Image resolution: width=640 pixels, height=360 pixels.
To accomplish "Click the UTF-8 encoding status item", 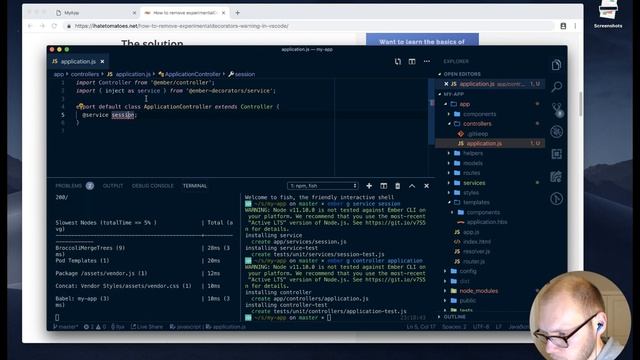I will pyautogui.click(x=481, y=327).
